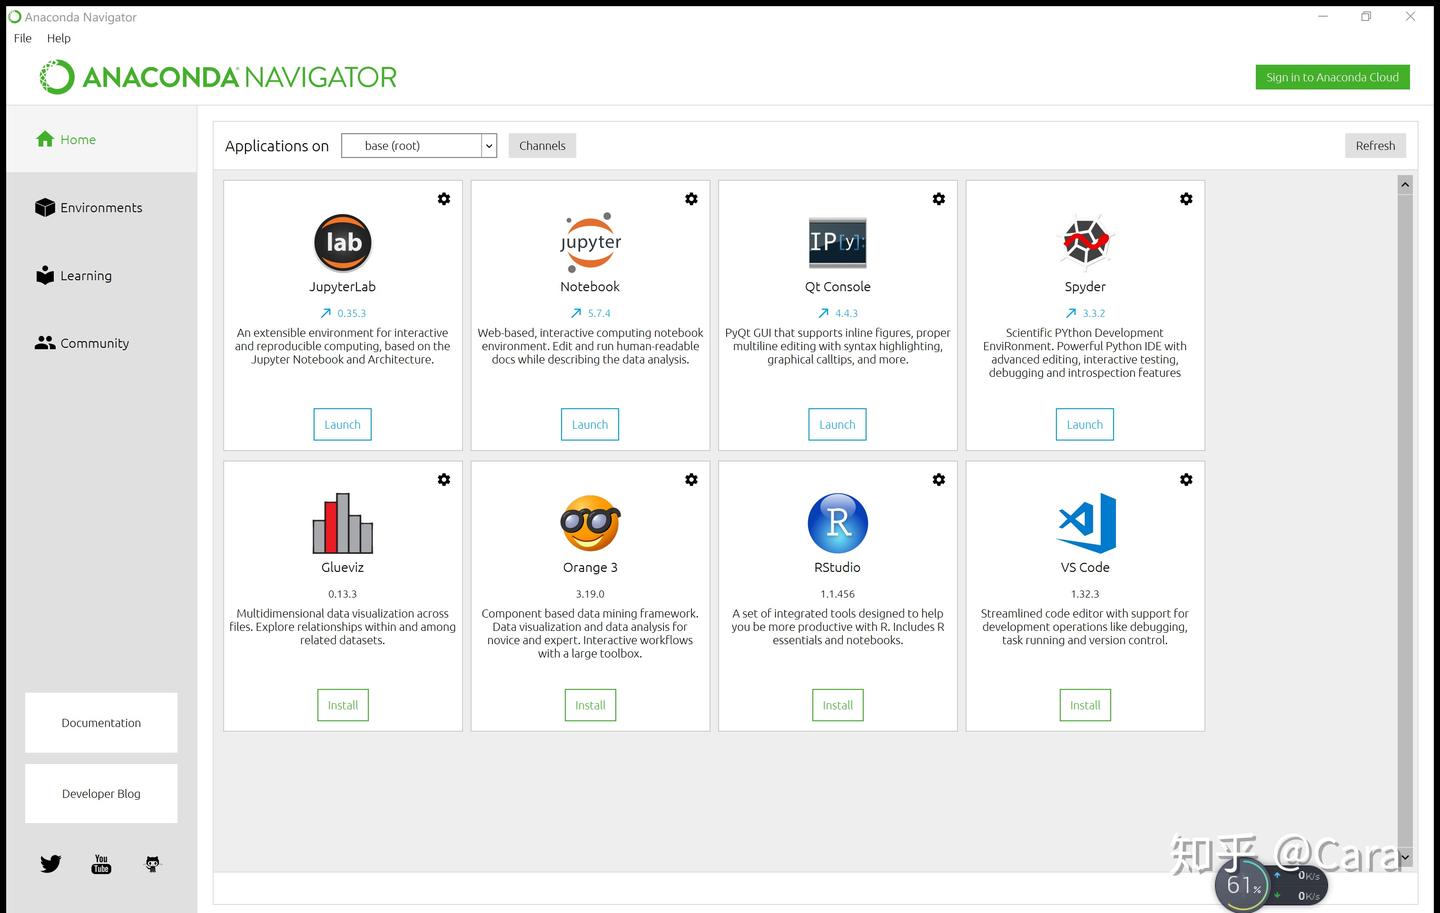Image resolution: width=1440 pixels, height=913 pixels.
Task: Open JupyterLab version 0.35.3 update arrow
Action: [x=326, y=313]
